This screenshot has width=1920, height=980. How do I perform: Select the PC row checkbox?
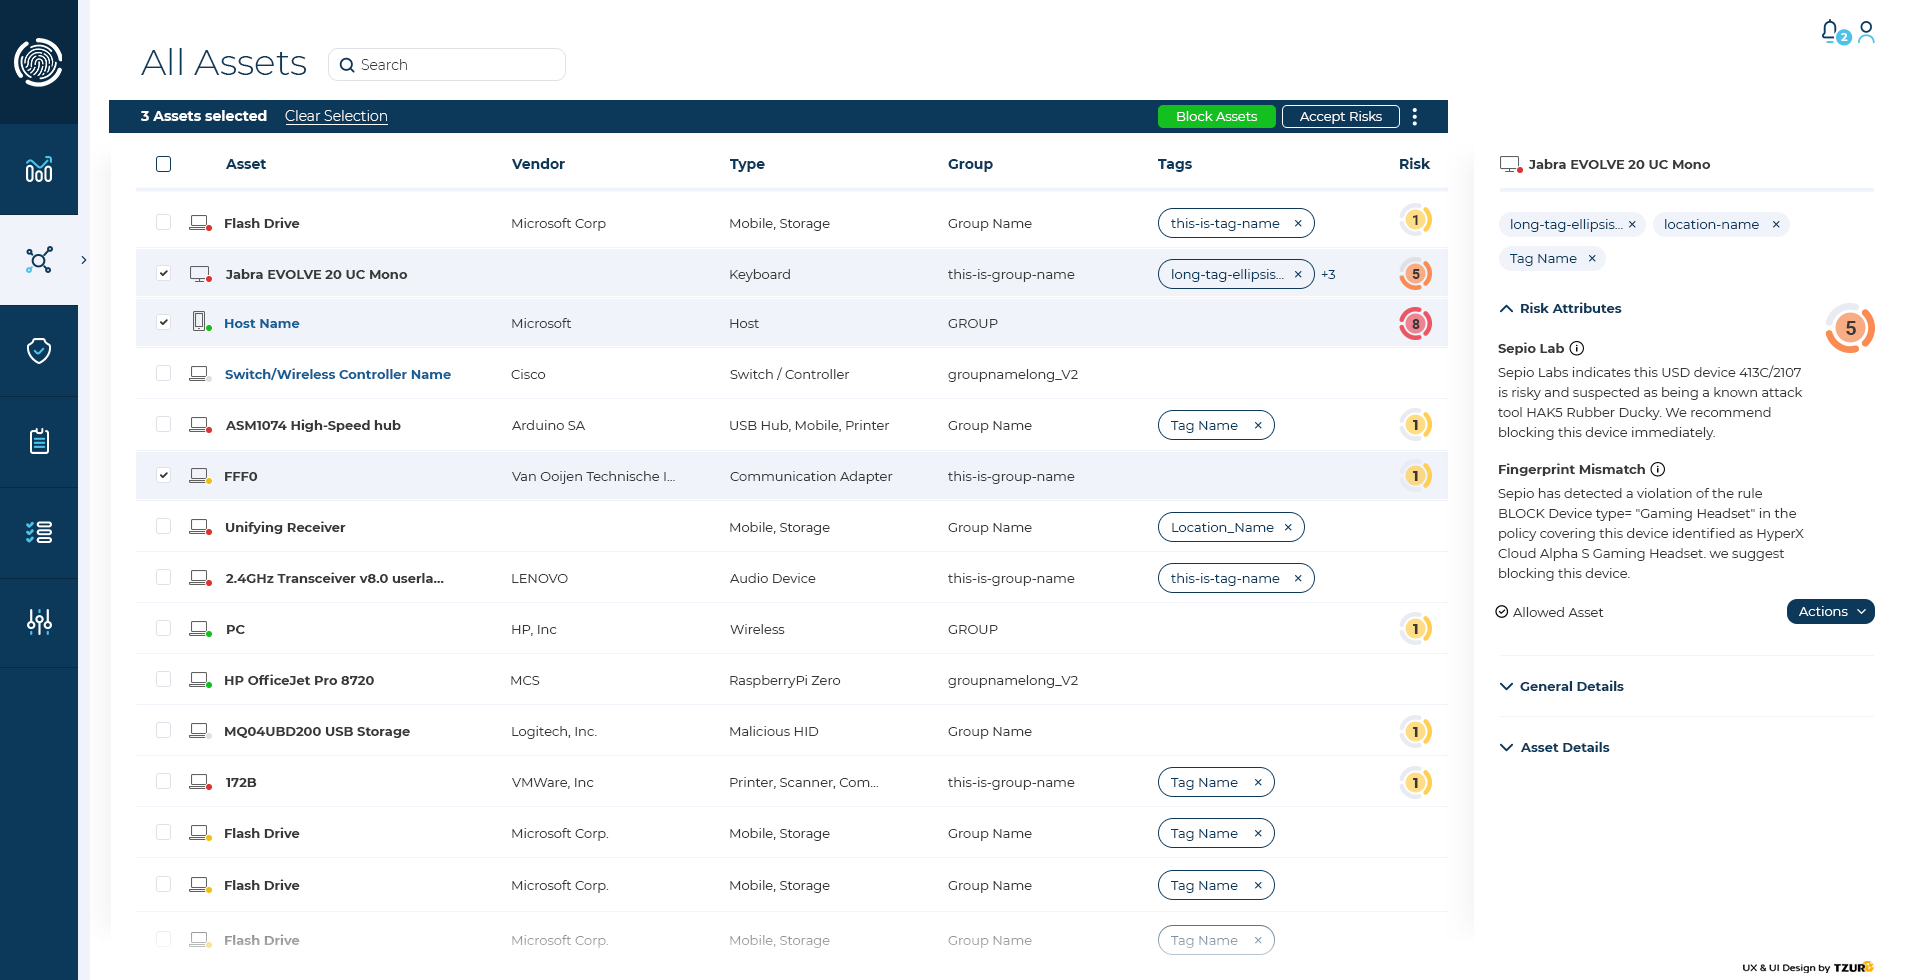click(x=164, y=628)
